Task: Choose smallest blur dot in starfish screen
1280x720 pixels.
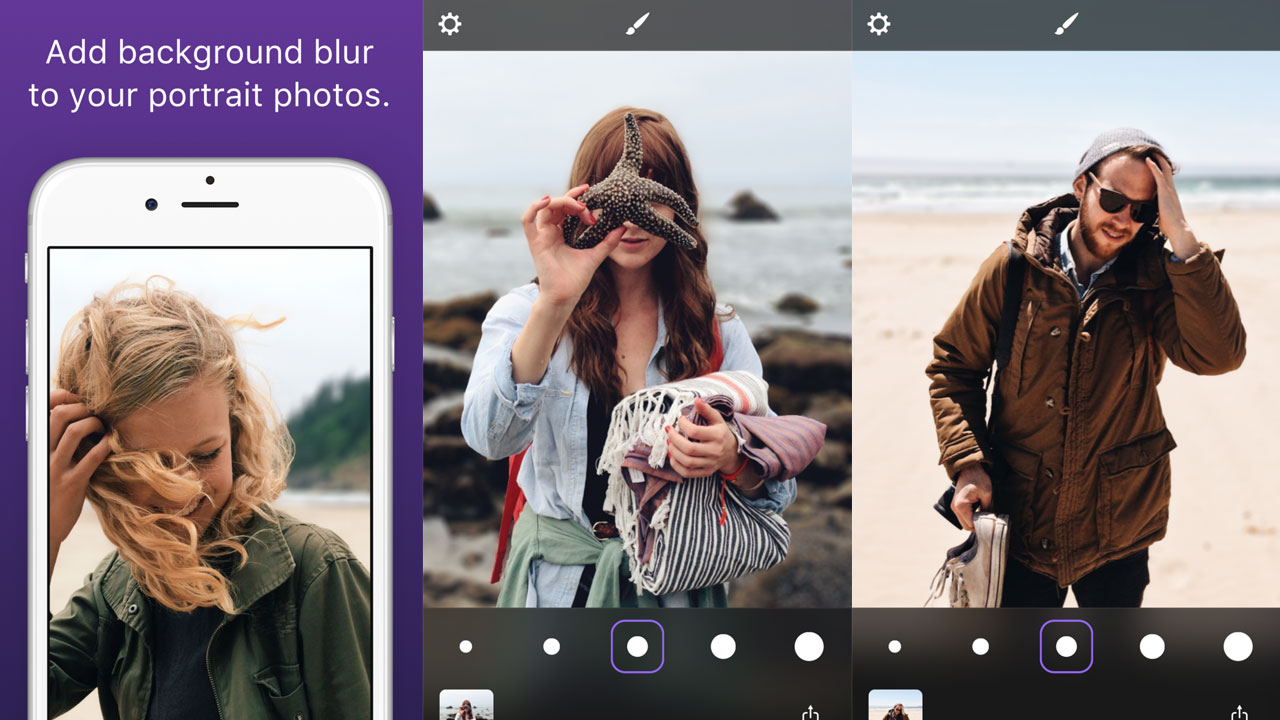Action: point(465,647)
